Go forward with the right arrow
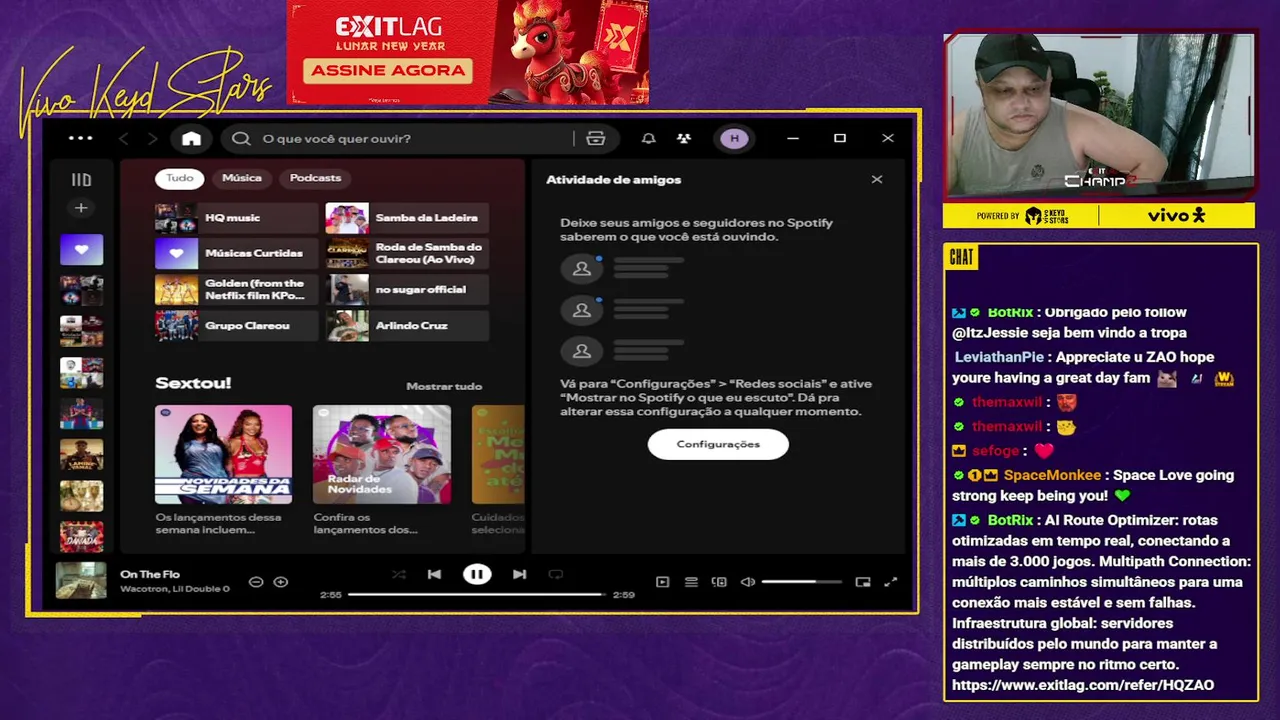Viewport: 1280px width, 720px height. pyautogui.click(x=152, y=138)
